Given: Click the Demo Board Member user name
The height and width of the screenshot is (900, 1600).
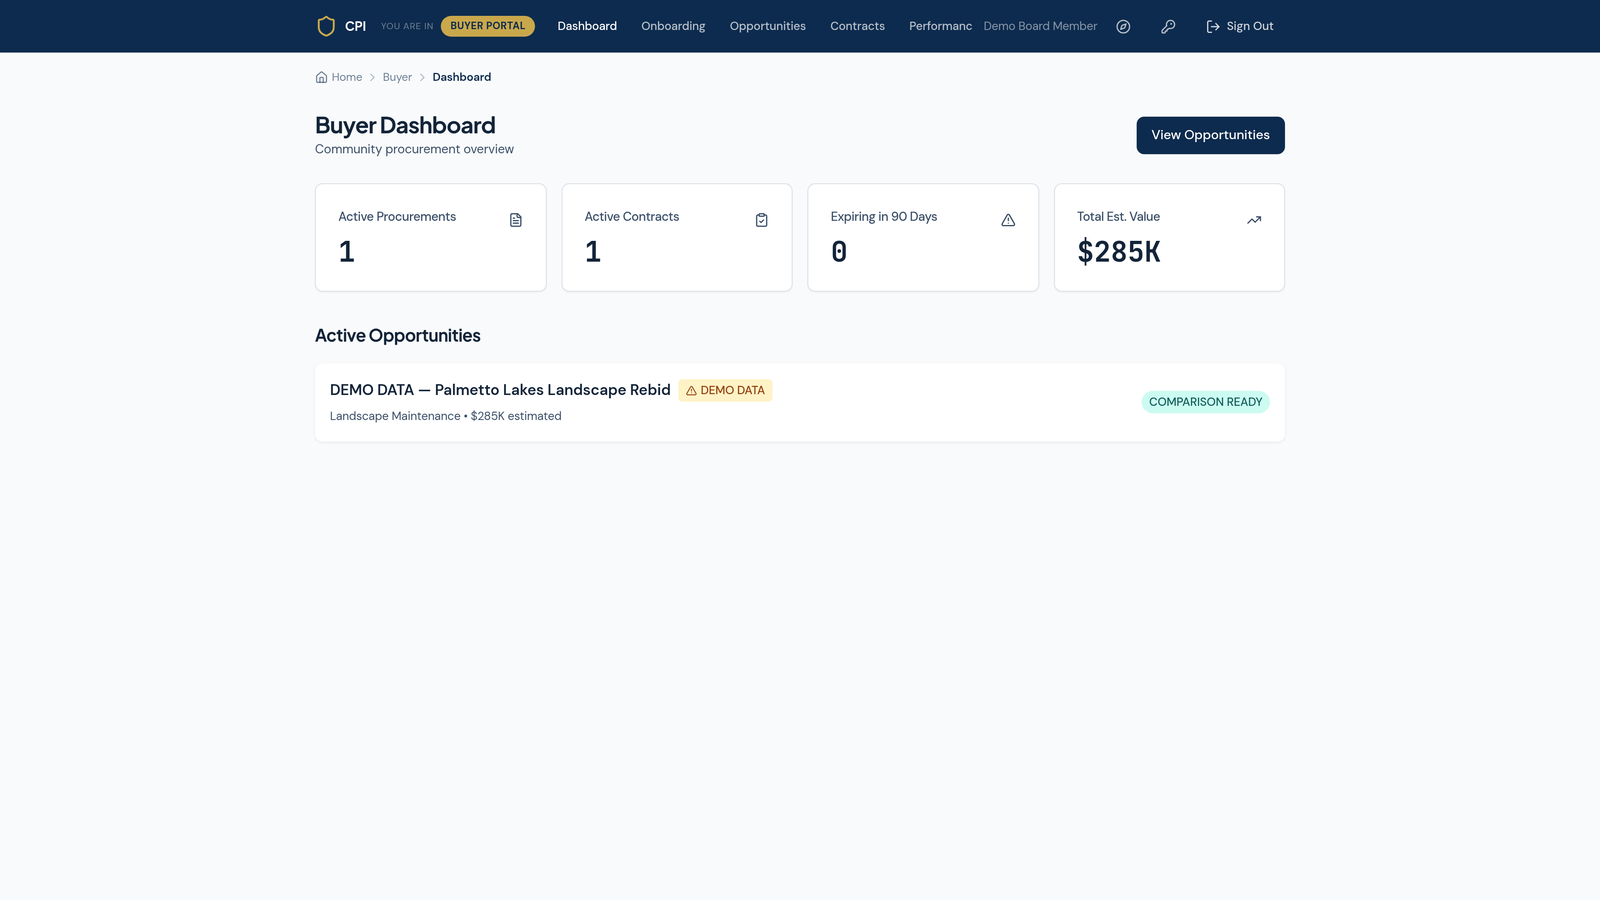Looking at the screenshot, I should click(x=1040, y=26).
